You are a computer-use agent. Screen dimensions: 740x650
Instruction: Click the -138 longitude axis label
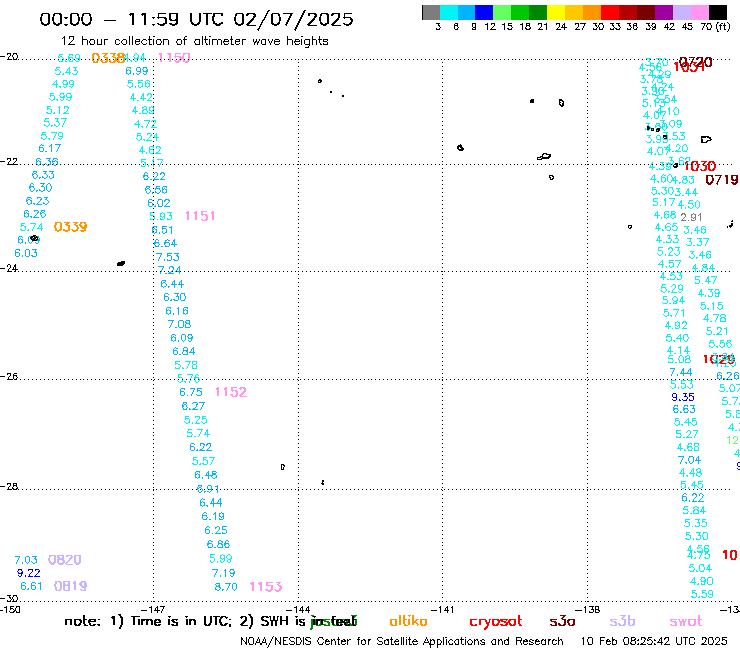pyautogui.click(x=588, y=609)
